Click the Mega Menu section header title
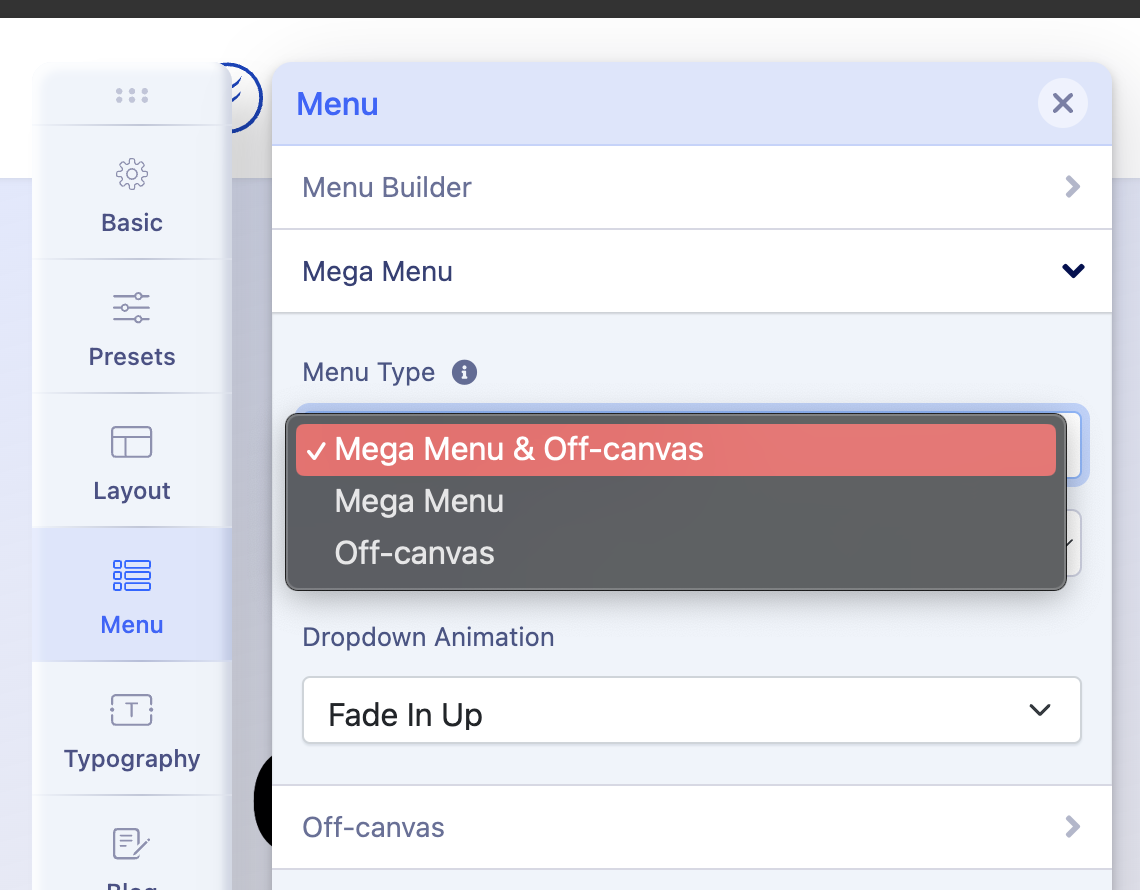Viewport: 1140px width, 890px height. [377, 271]
